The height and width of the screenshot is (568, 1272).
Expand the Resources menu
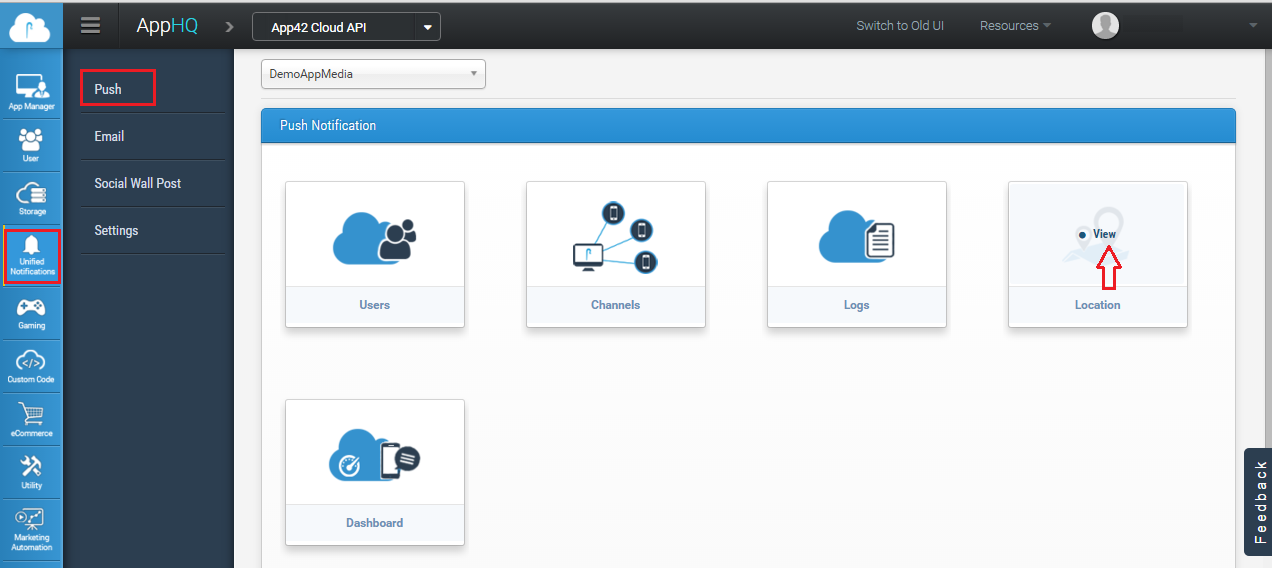(x=1014, y=26)
